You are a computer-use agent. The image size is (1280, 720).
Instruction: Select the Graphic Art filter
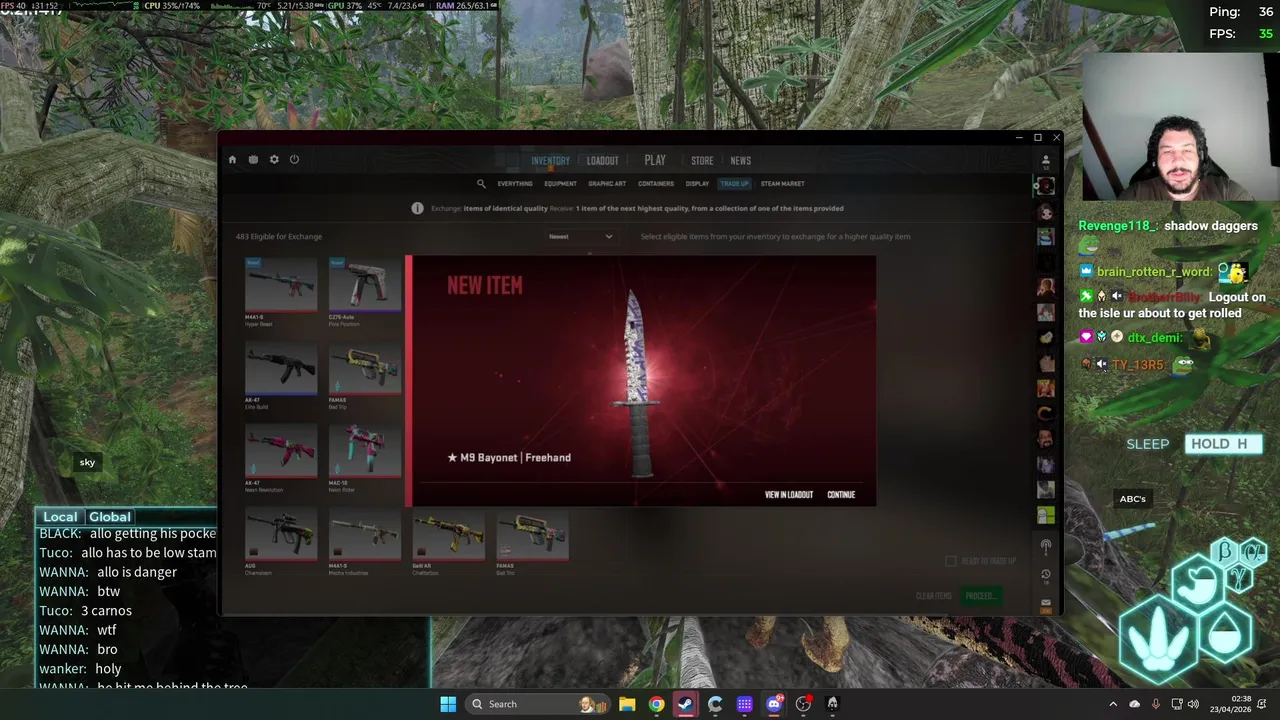(x=607, y=184)
